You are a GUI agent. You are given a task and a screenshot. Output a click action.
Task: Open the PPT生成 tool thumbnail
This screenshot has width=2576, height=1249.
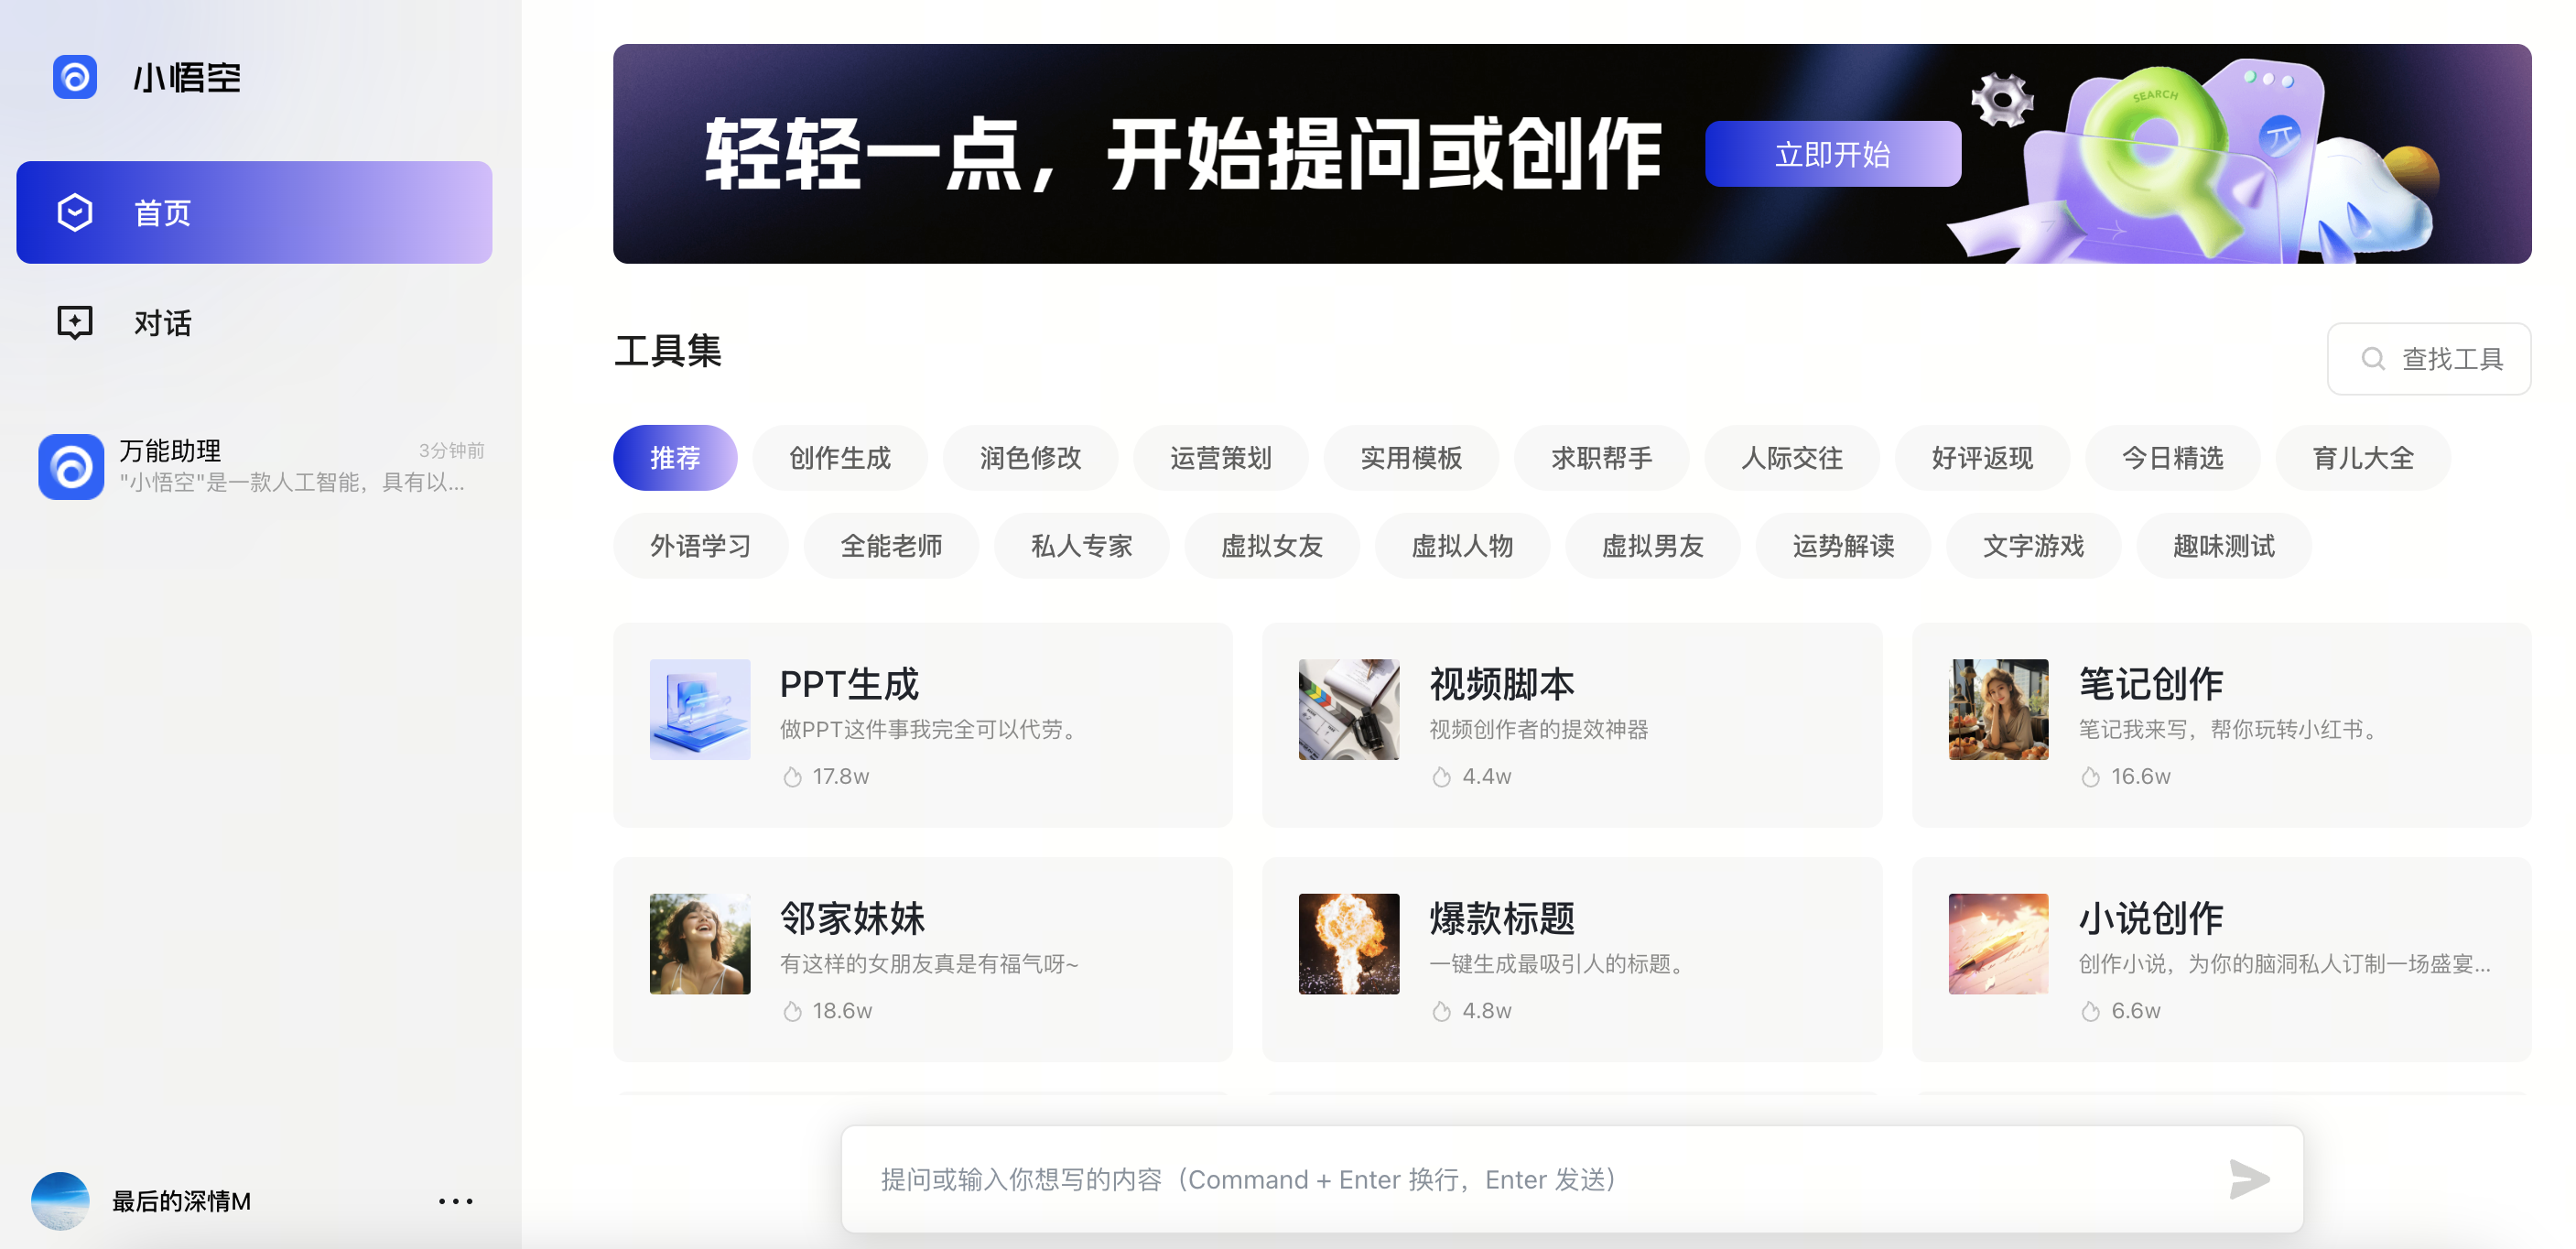click(699, 709)
